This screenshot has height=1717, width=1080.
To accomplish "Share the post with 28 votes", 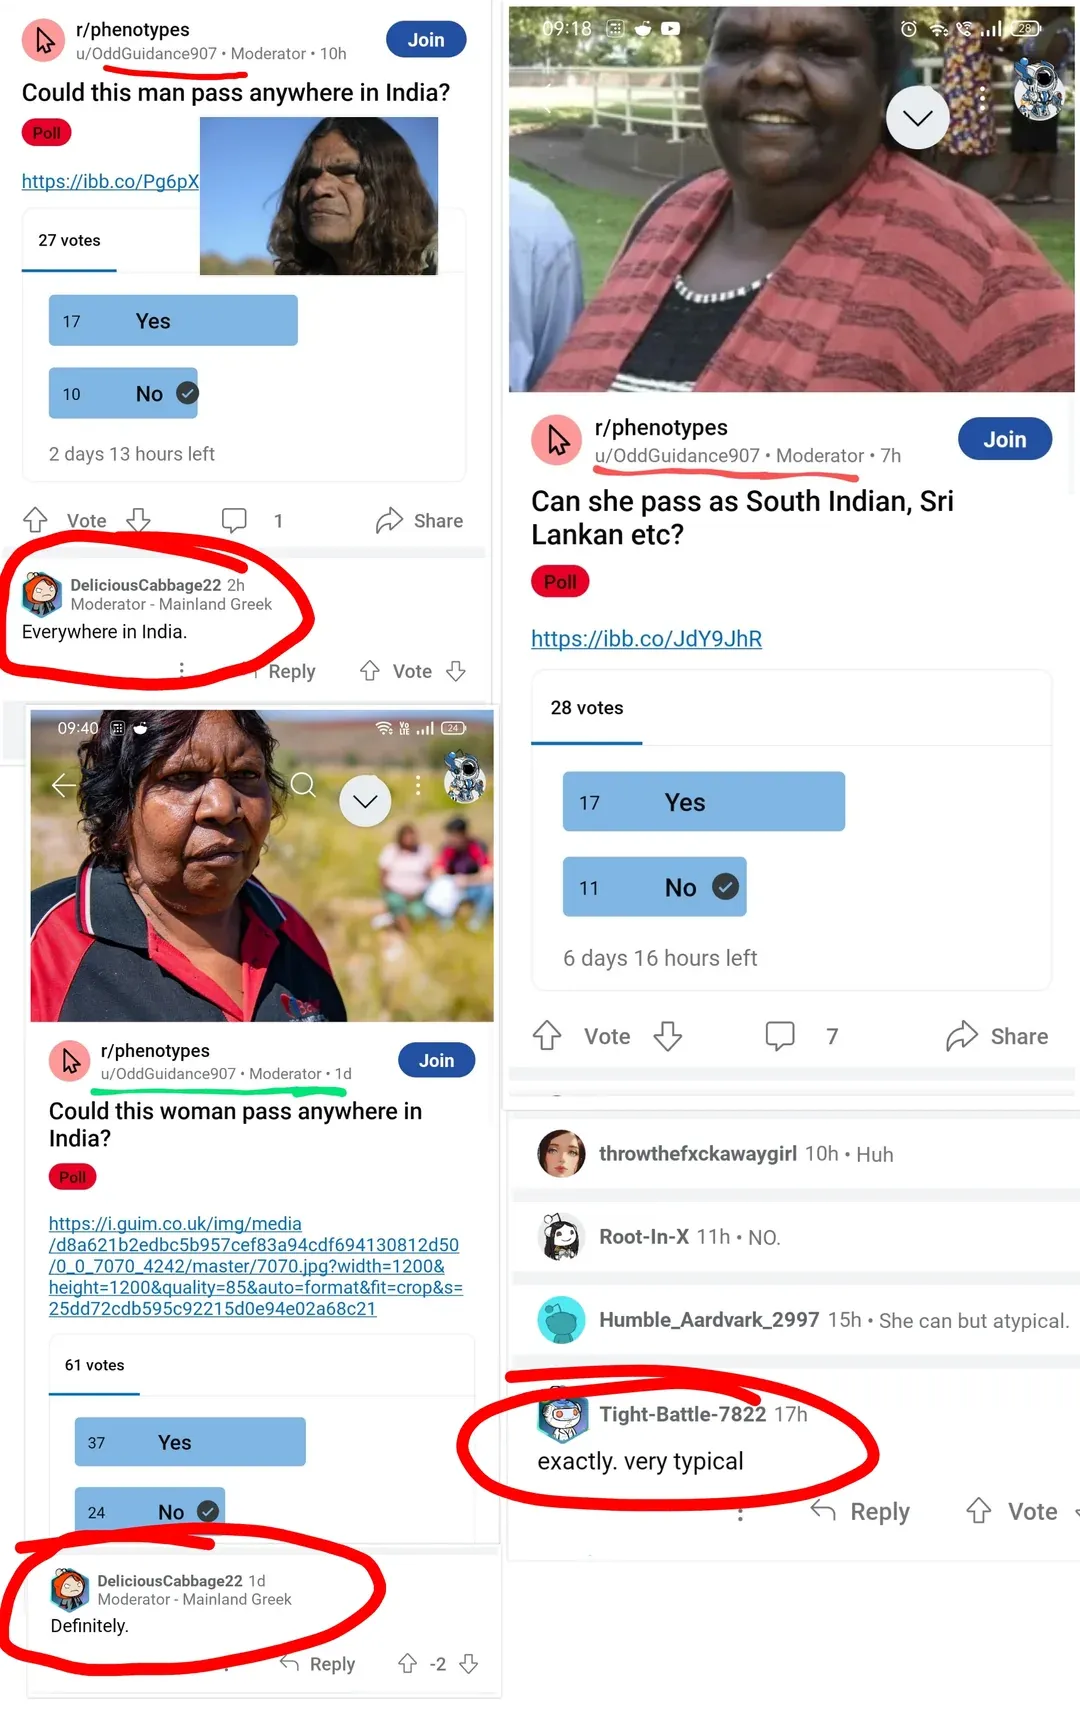I will (x=997, y=1035).
